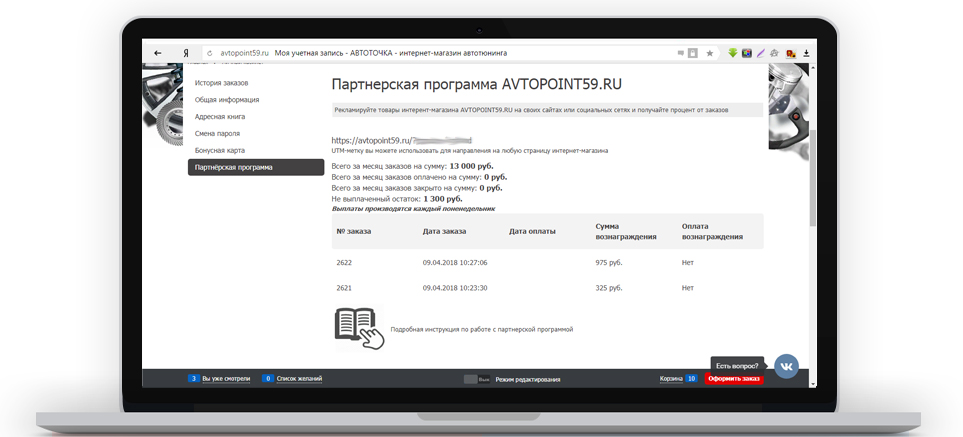Open VK chat round button
The height and width of the screenshot is (437, 963).
click(x=786, y=366)
